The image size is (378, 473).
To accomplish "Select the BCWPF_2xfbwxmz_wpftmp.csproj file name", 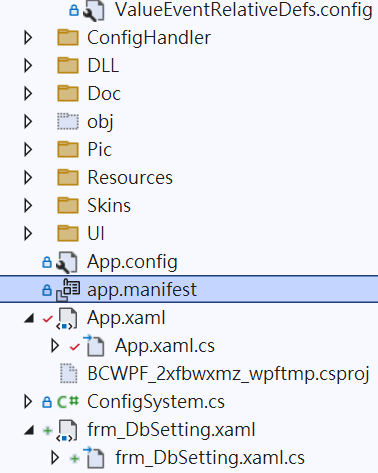I will 228,374.
